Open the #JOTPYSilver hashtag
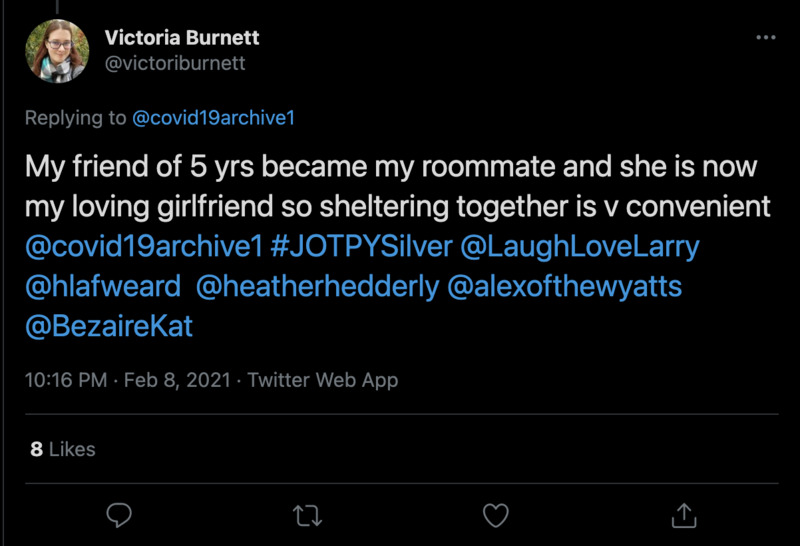 [361, 247]
